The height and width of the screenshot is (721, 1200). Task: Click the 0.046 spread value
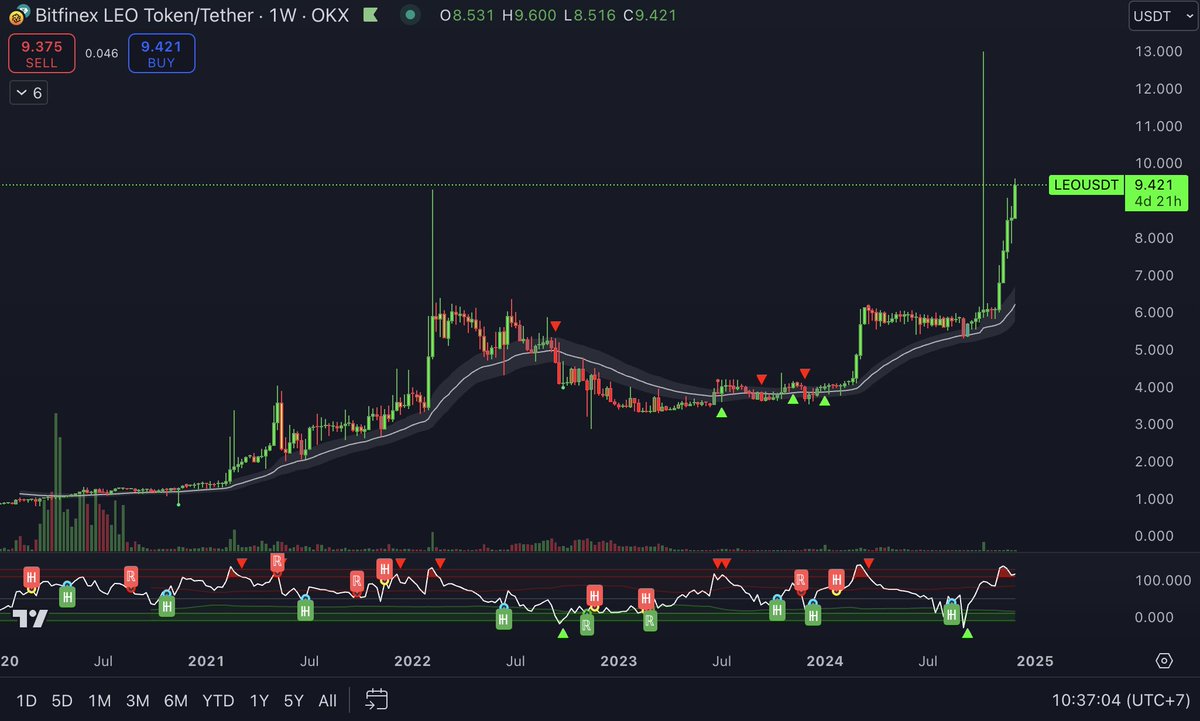101,53
